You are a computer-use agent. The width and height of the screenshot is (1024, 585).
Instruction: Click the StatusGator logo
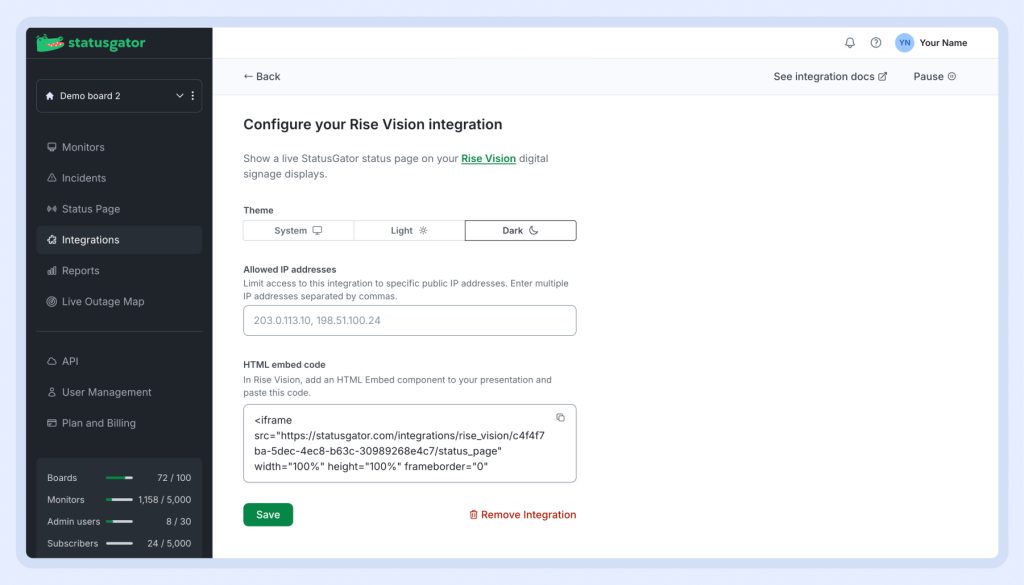pyautogui.click(x=91, y=43)
